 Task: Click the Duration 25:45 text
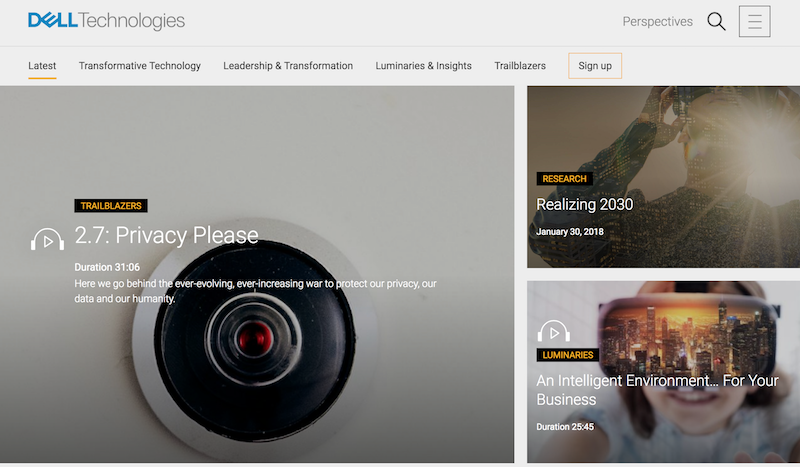(x=565, y=427)
